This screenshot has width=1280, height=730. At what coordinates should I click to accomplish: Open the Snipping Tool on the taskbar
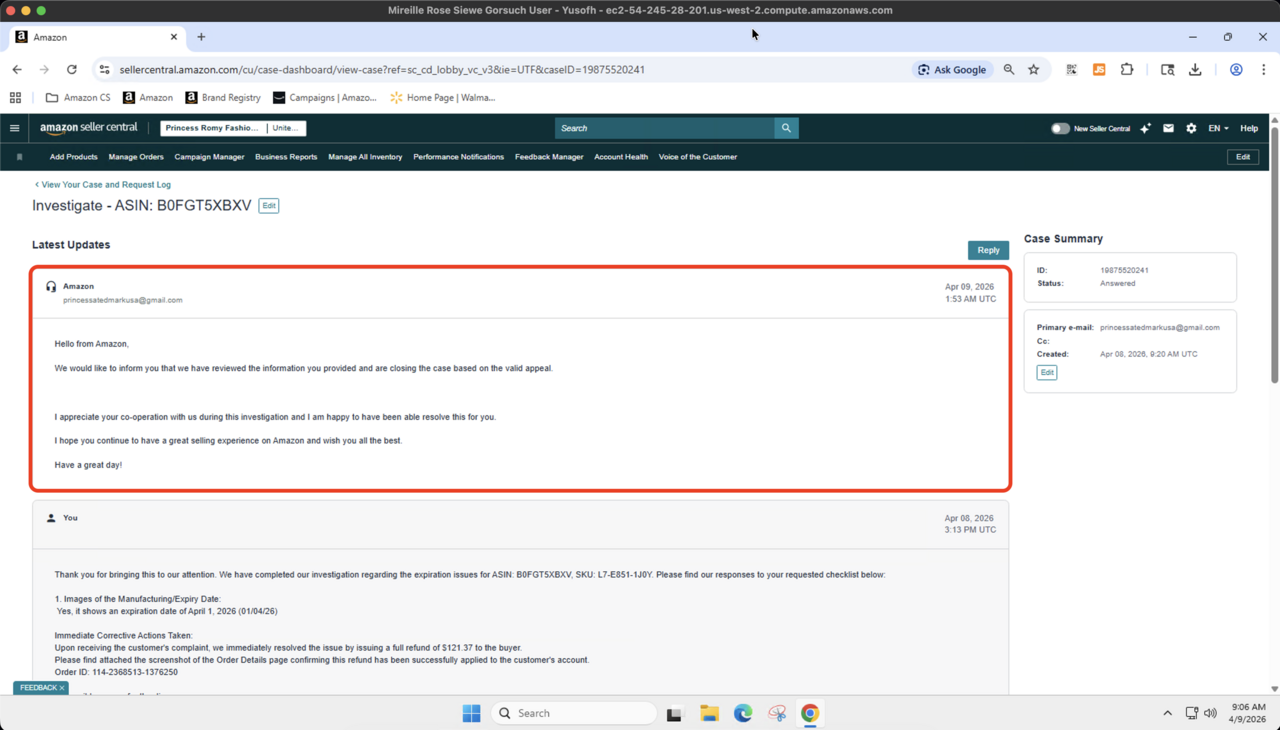[x=777, y=713]
